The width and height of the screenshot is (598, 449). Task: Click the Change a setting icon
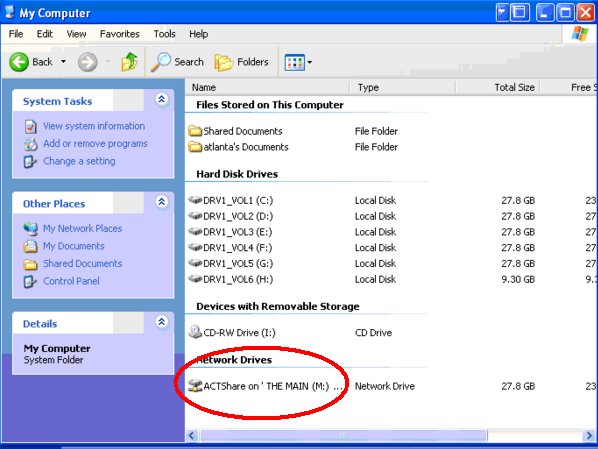[x=31, y=161]
